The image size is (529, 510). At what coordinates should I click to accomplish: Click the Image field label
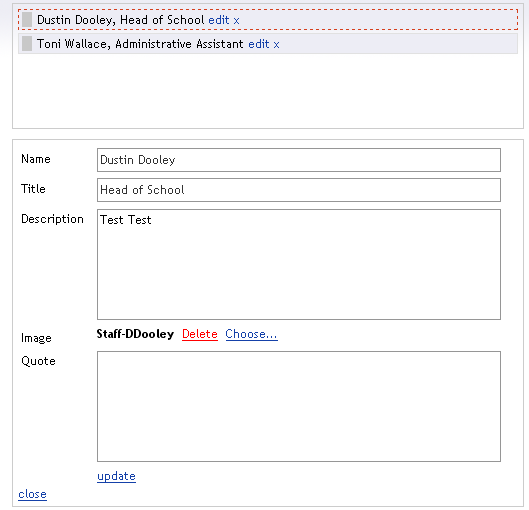(36, 338)
